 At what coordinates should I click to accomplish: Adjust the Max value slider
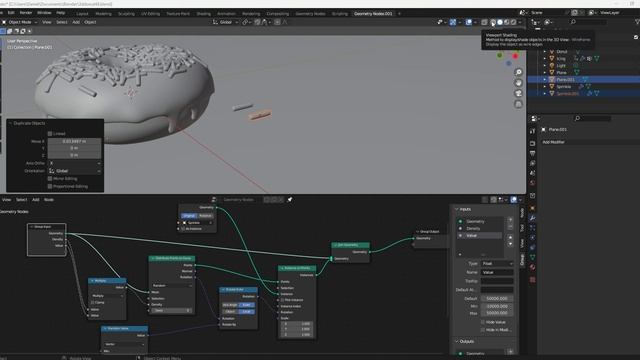[x=497, y=313]
